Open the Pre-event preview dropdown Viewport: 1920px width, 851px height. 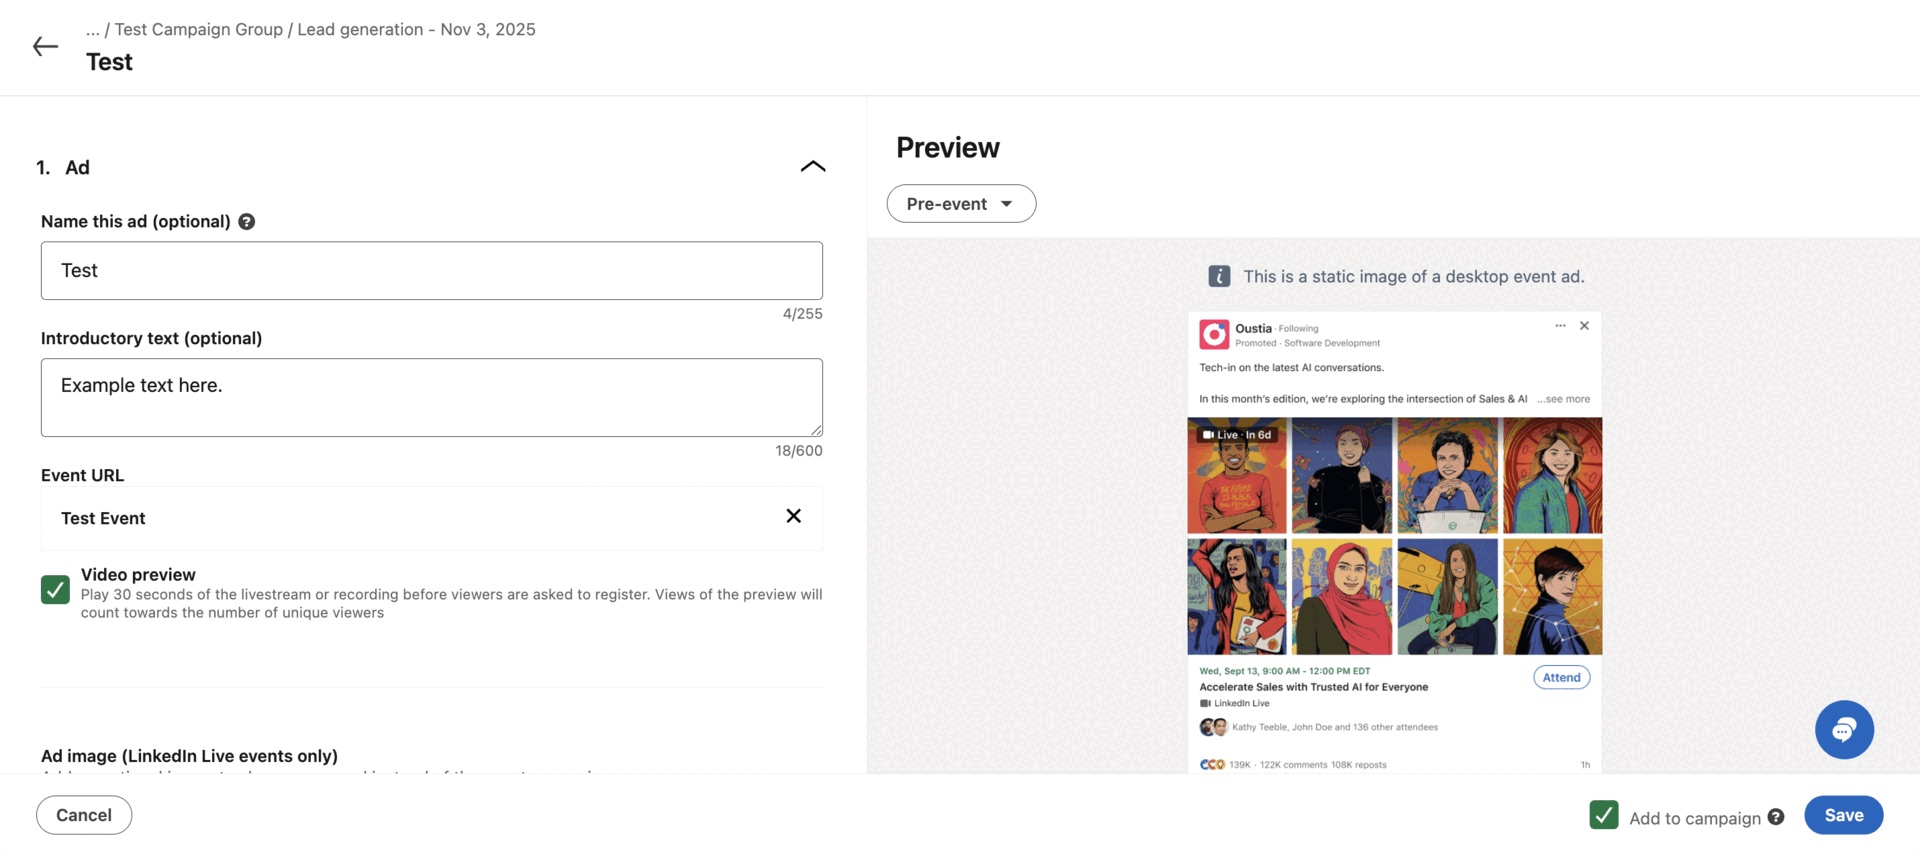click(x=960, y=204)
